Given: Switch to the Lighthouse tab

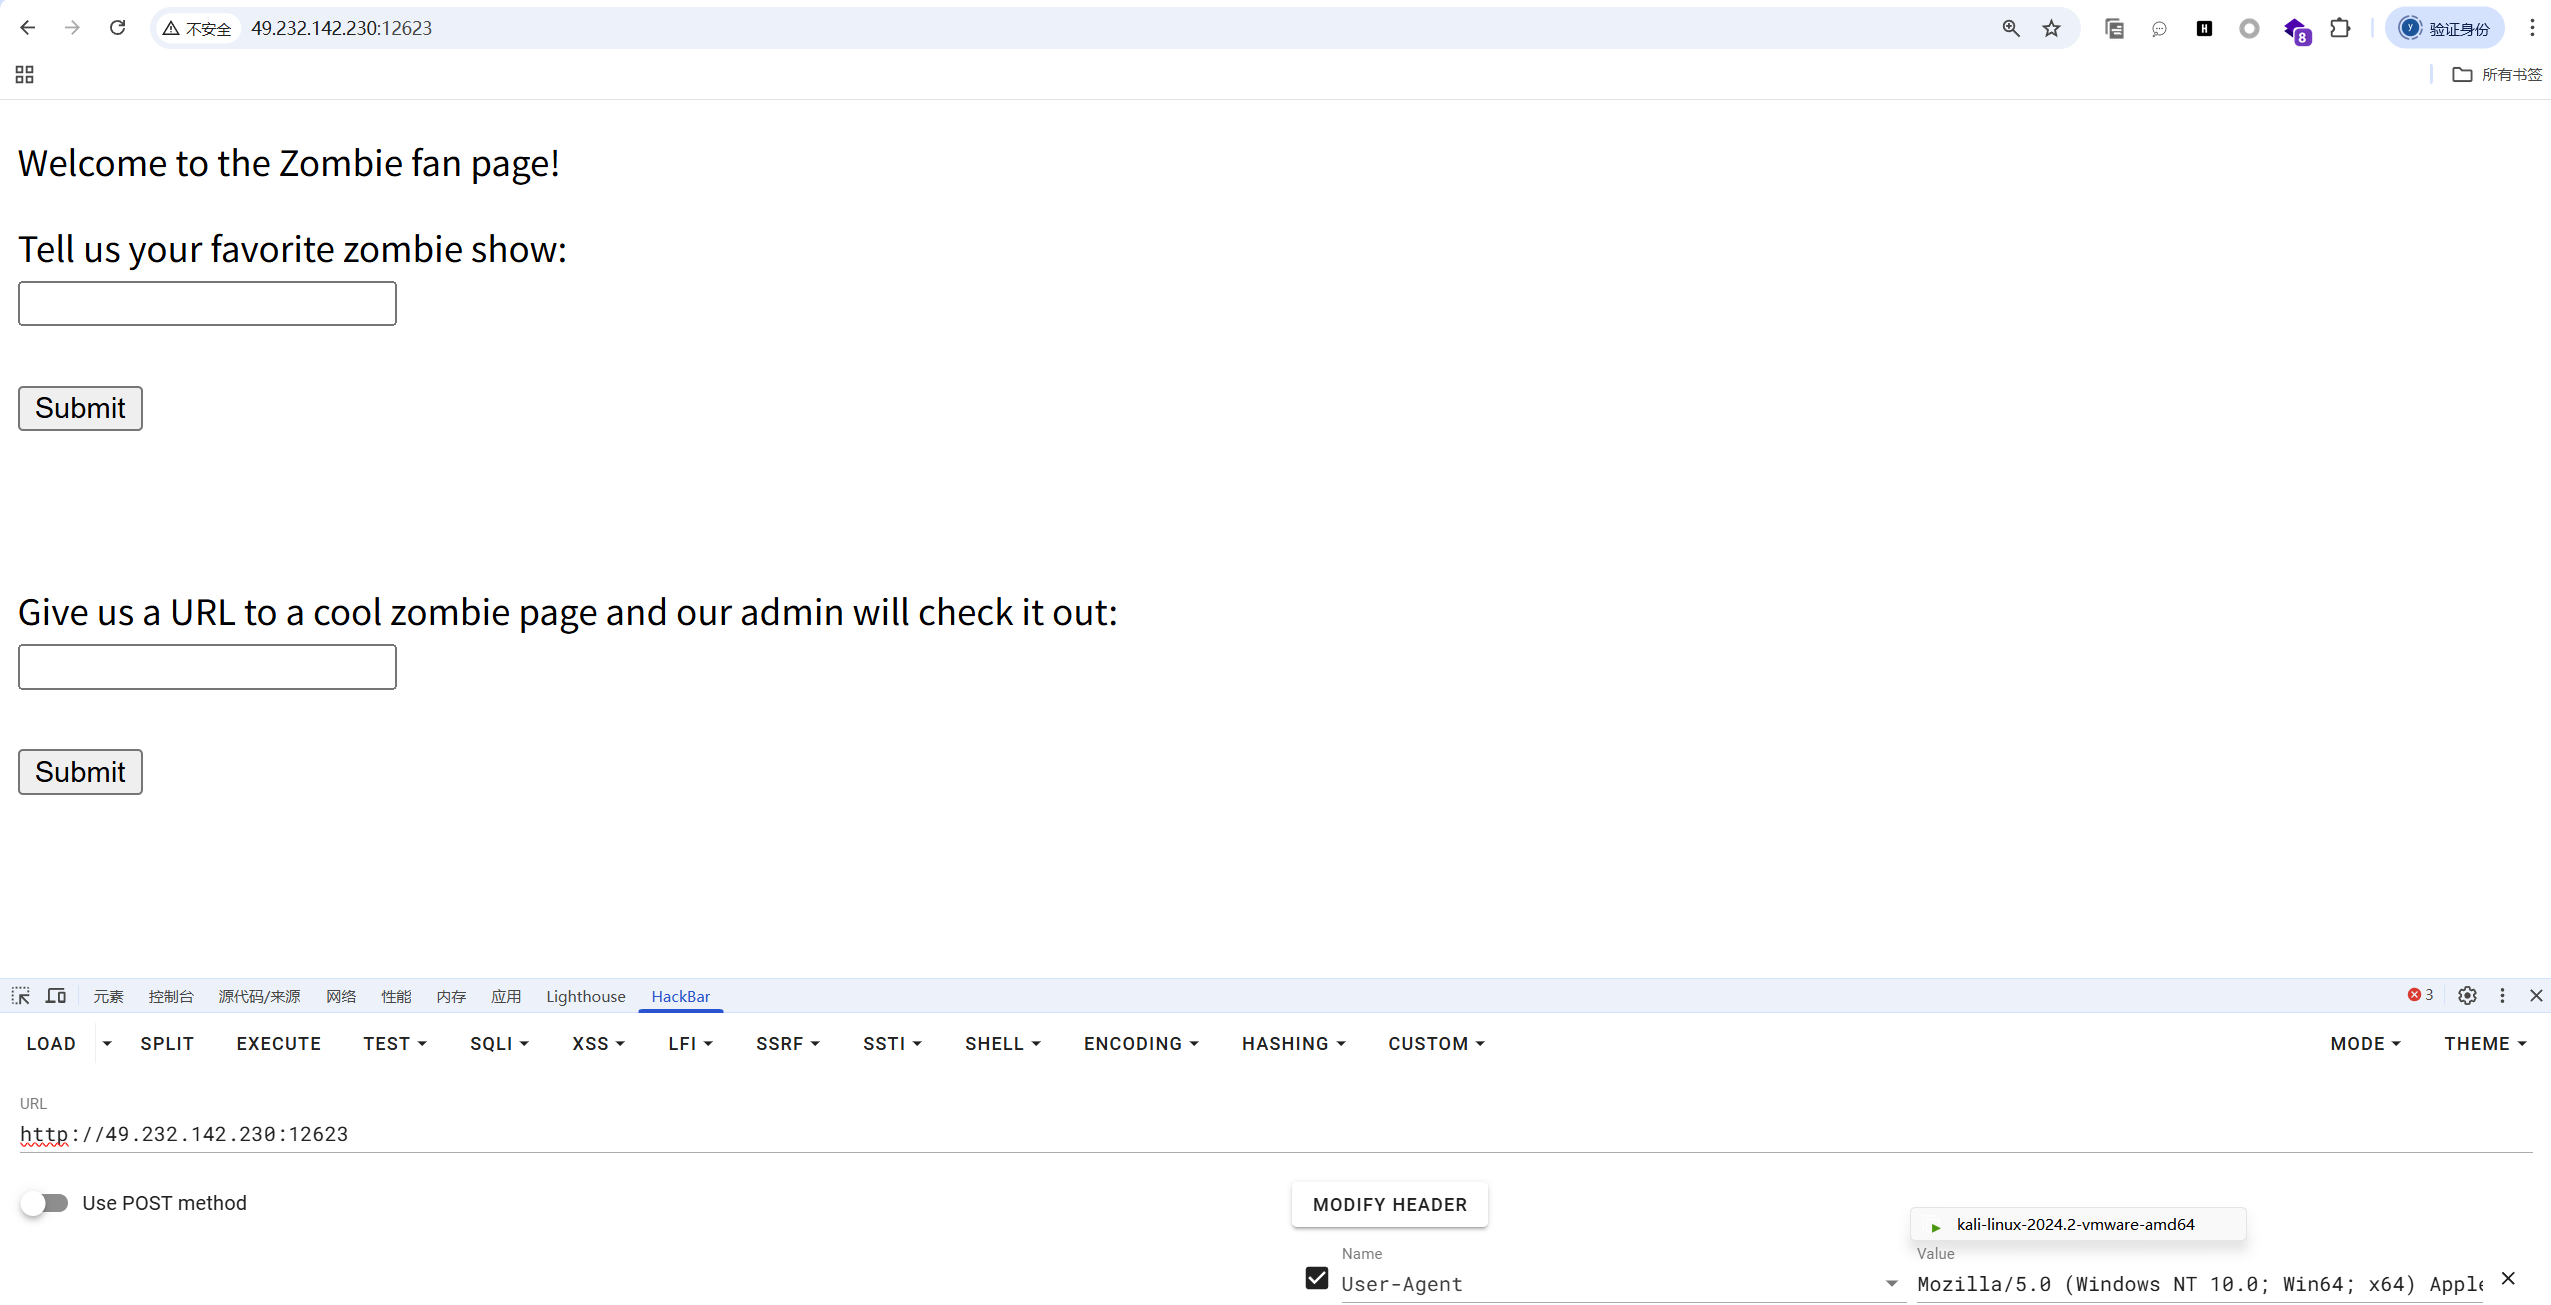Looking at the screenshot, I should 585,996.
